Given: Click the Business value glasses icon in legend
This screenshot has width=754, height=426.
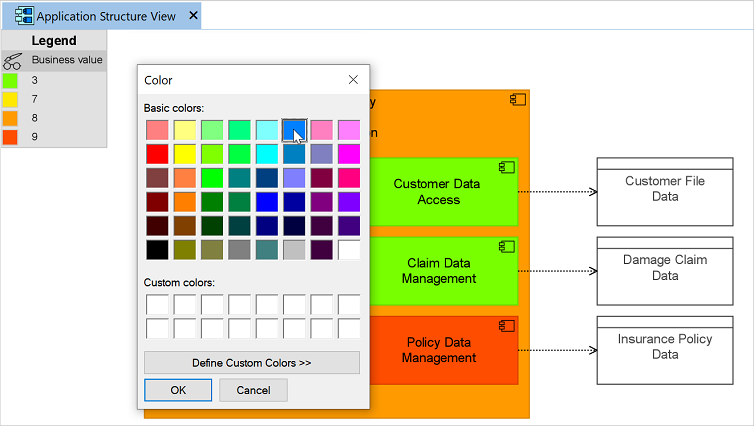Looking at the screenshot, I should point(13,61).
